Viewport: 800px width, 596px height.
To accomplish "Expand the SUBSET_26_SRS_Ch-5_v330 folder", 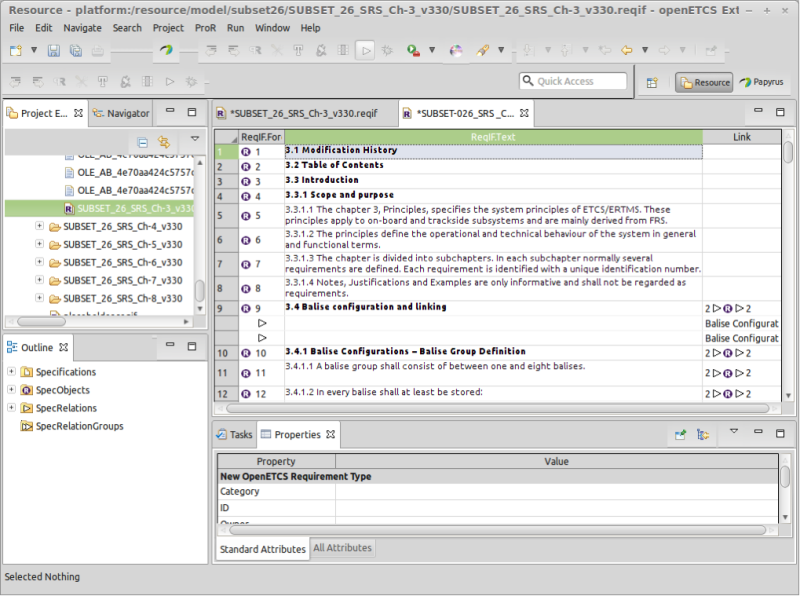I will (39, 244).
